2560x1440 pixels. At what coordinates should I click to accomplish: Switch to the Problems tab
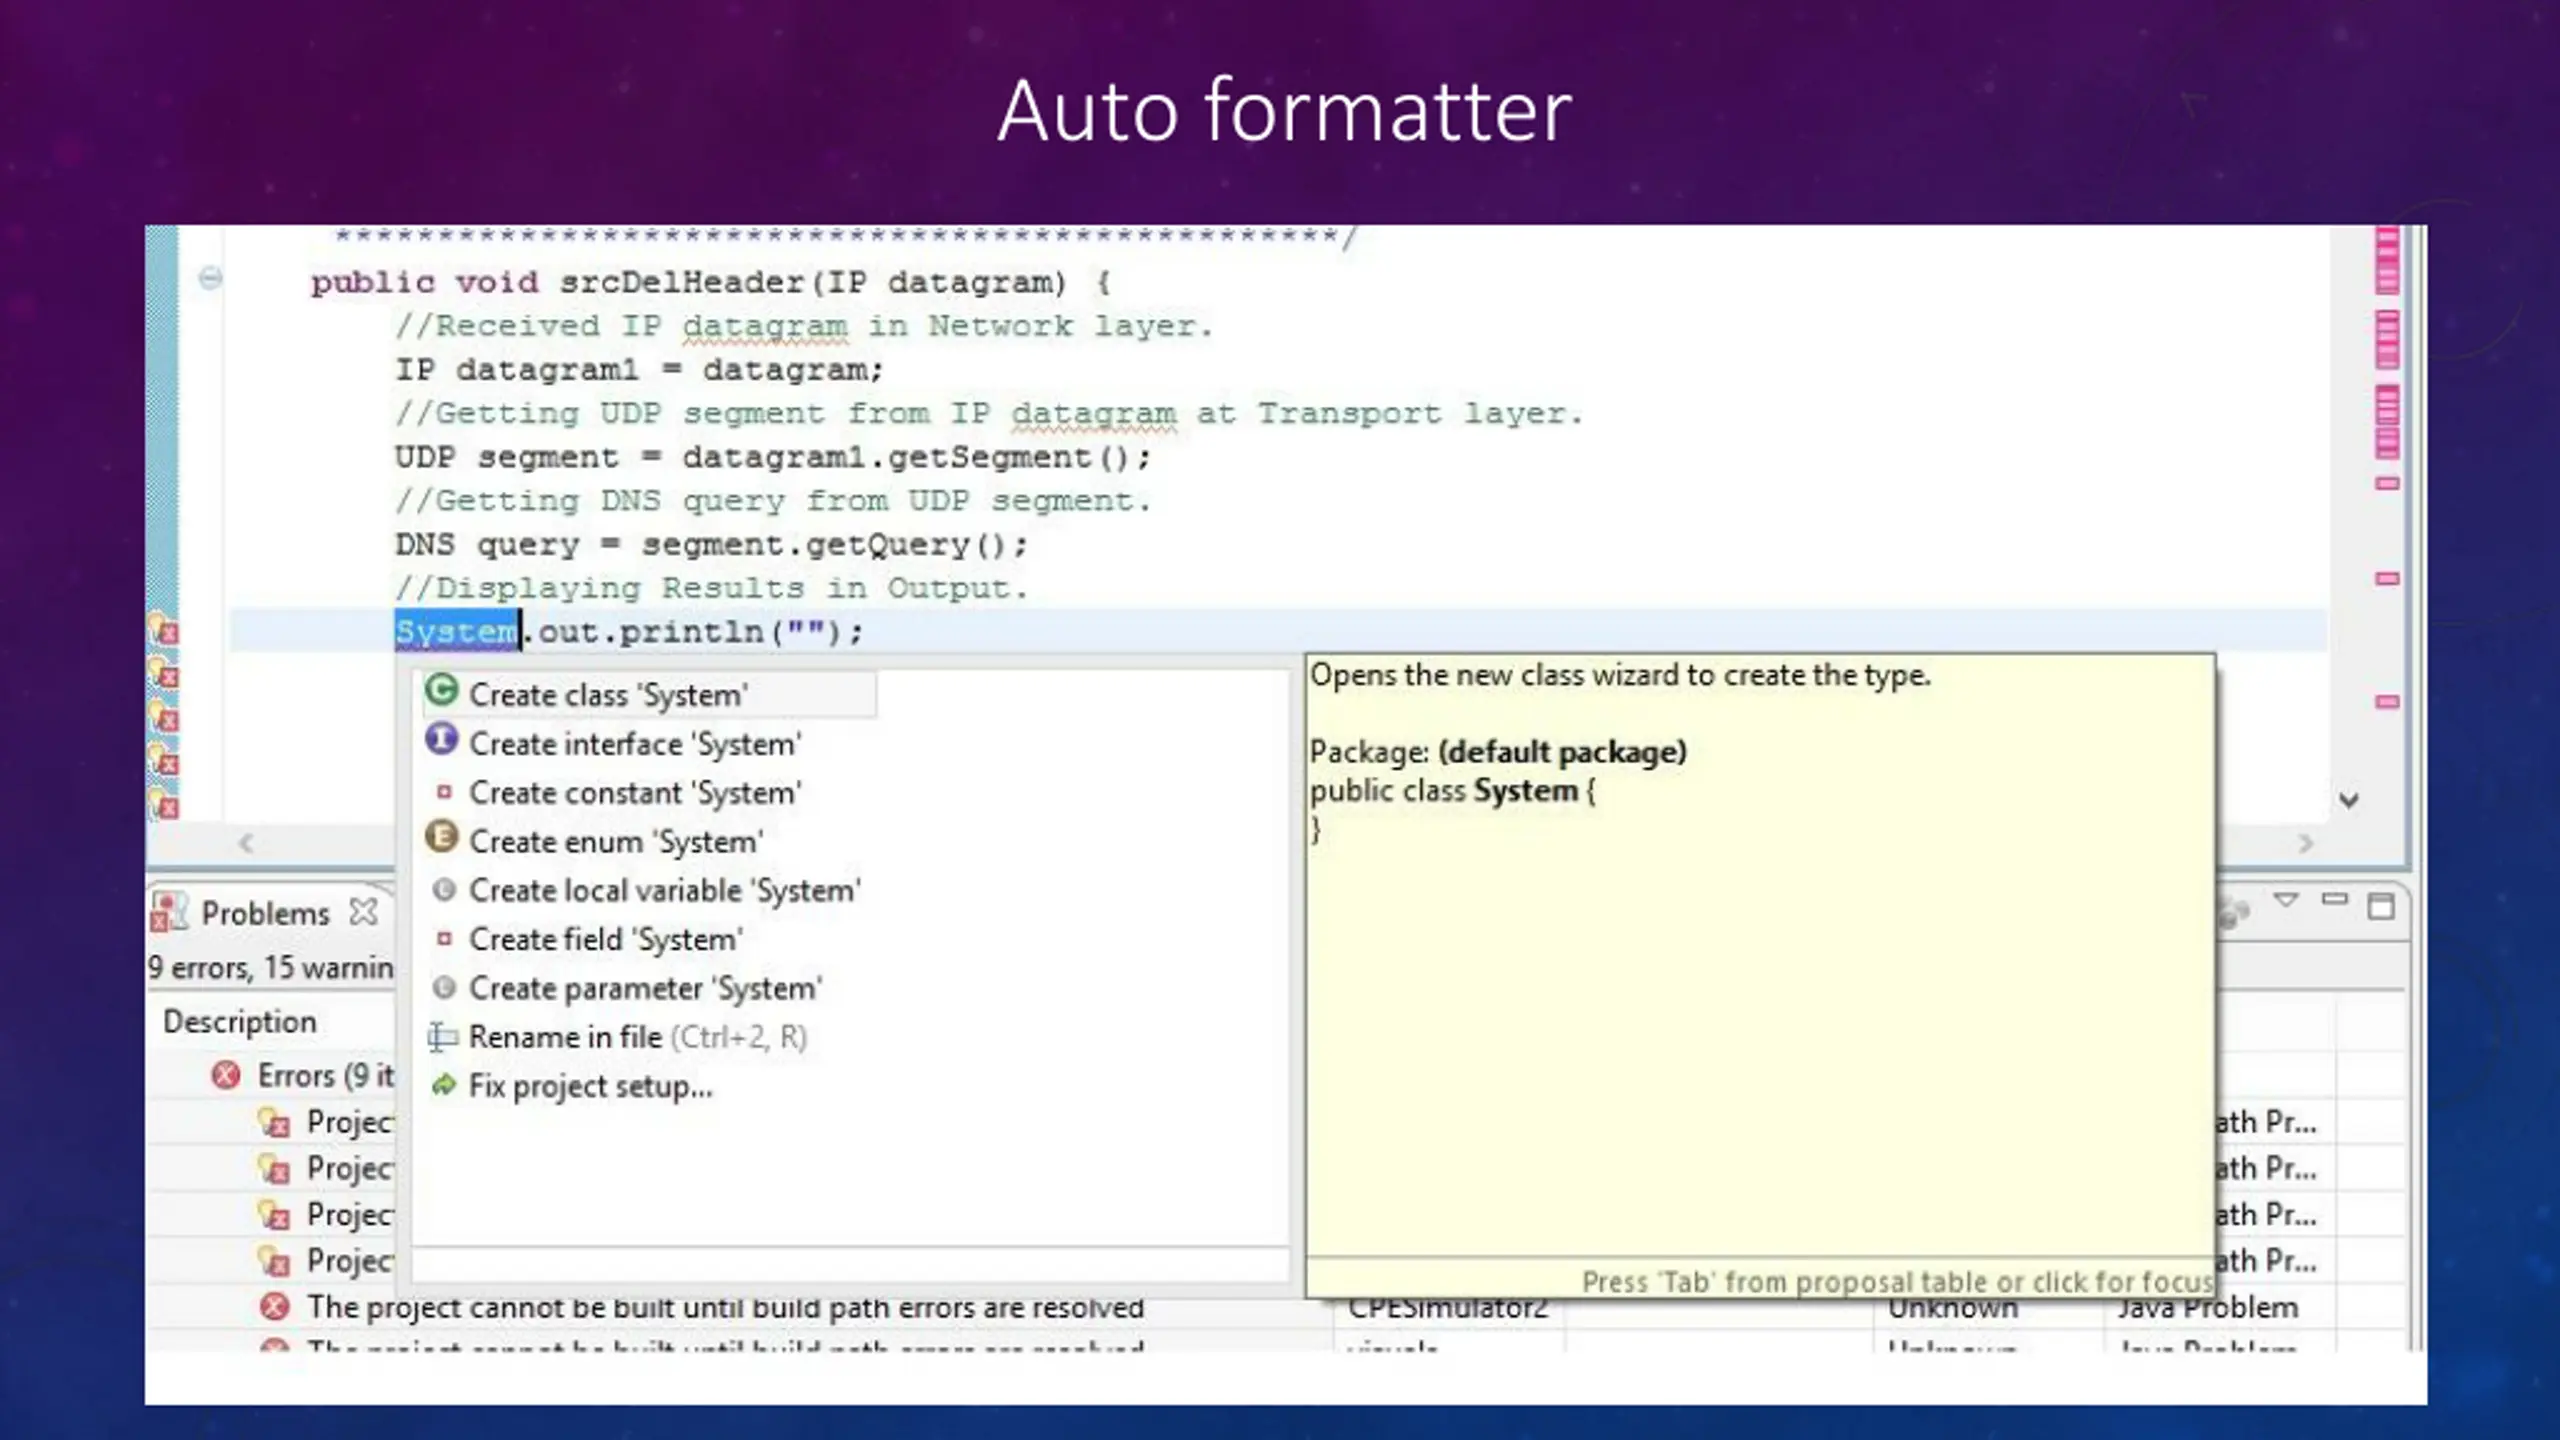point(265,913)
